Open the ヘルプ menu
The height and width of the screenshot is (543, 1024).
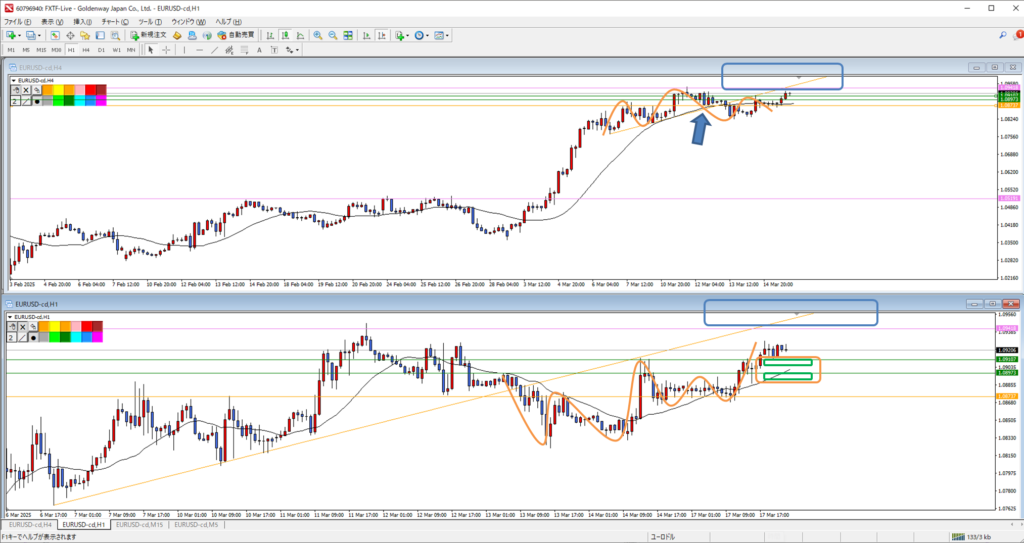coord(228,22)
